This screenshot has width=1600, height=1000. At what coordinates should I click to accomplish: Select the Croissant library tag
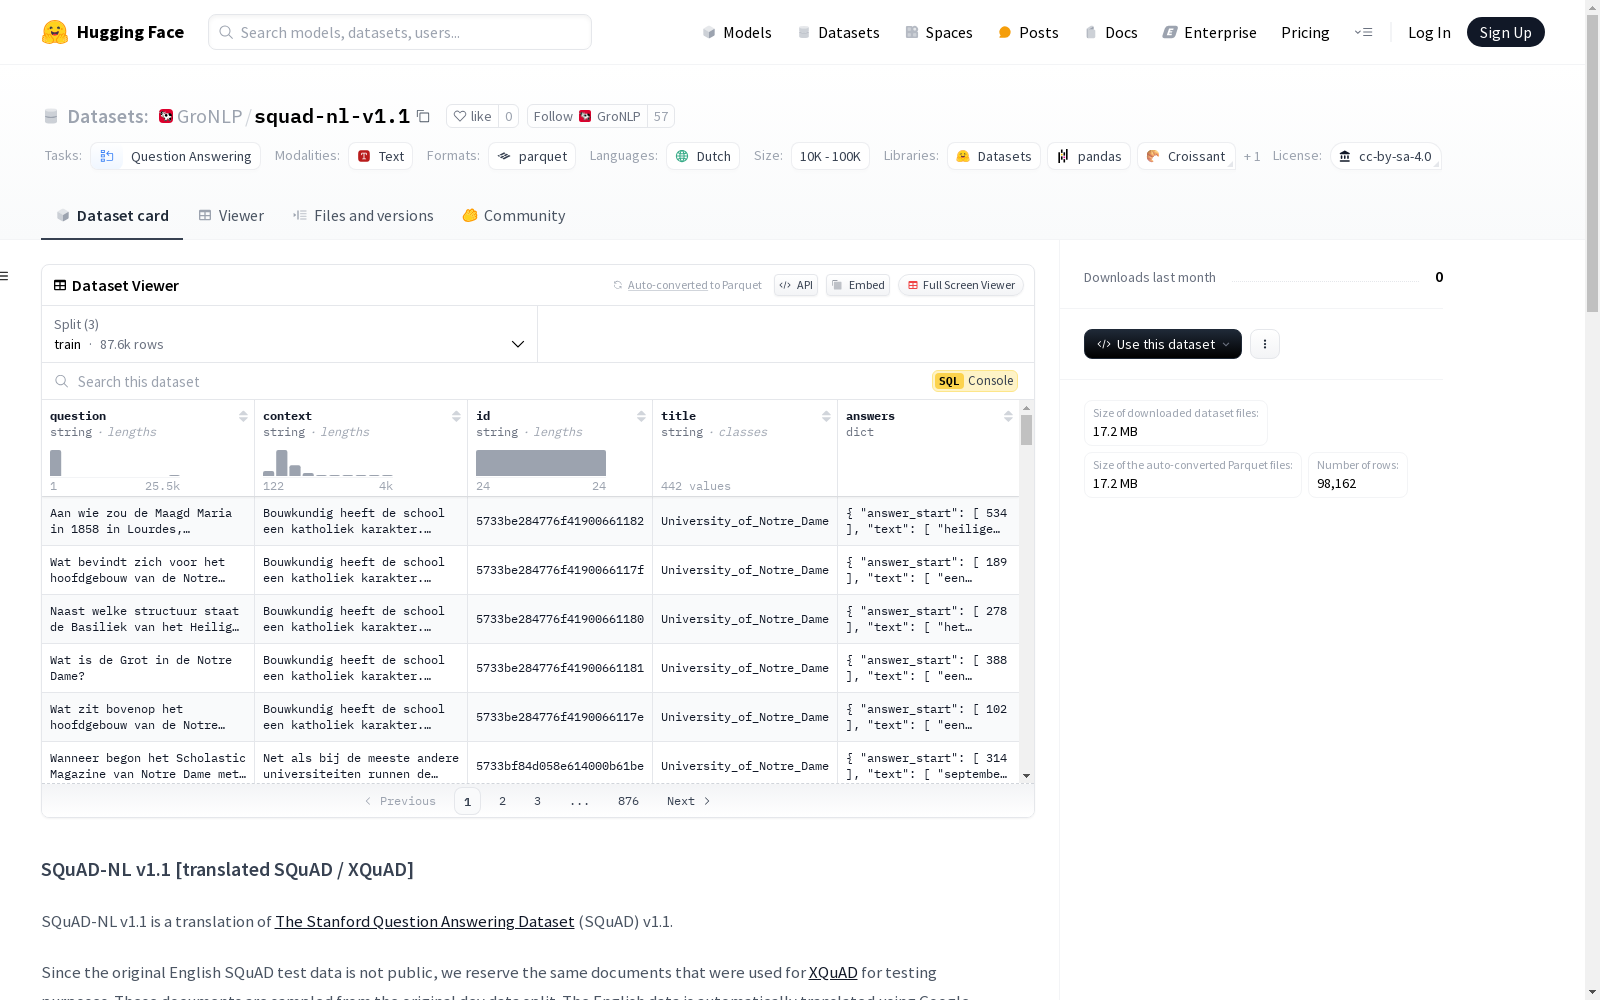1186,156
